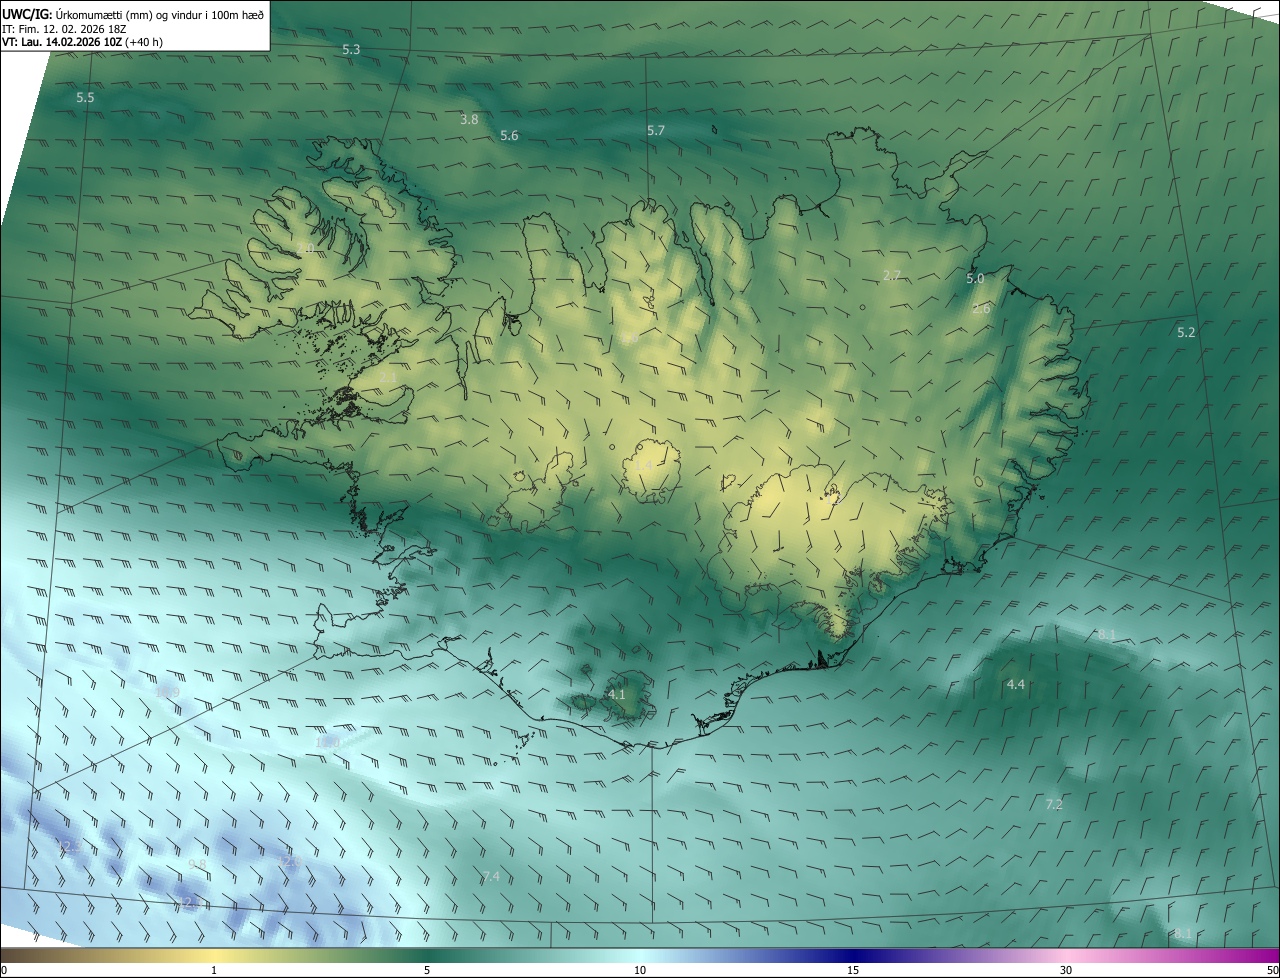Click the 4.1 value label on the south coast
The height and width of the screenshot is (978, 1280).
pos(616,694)
